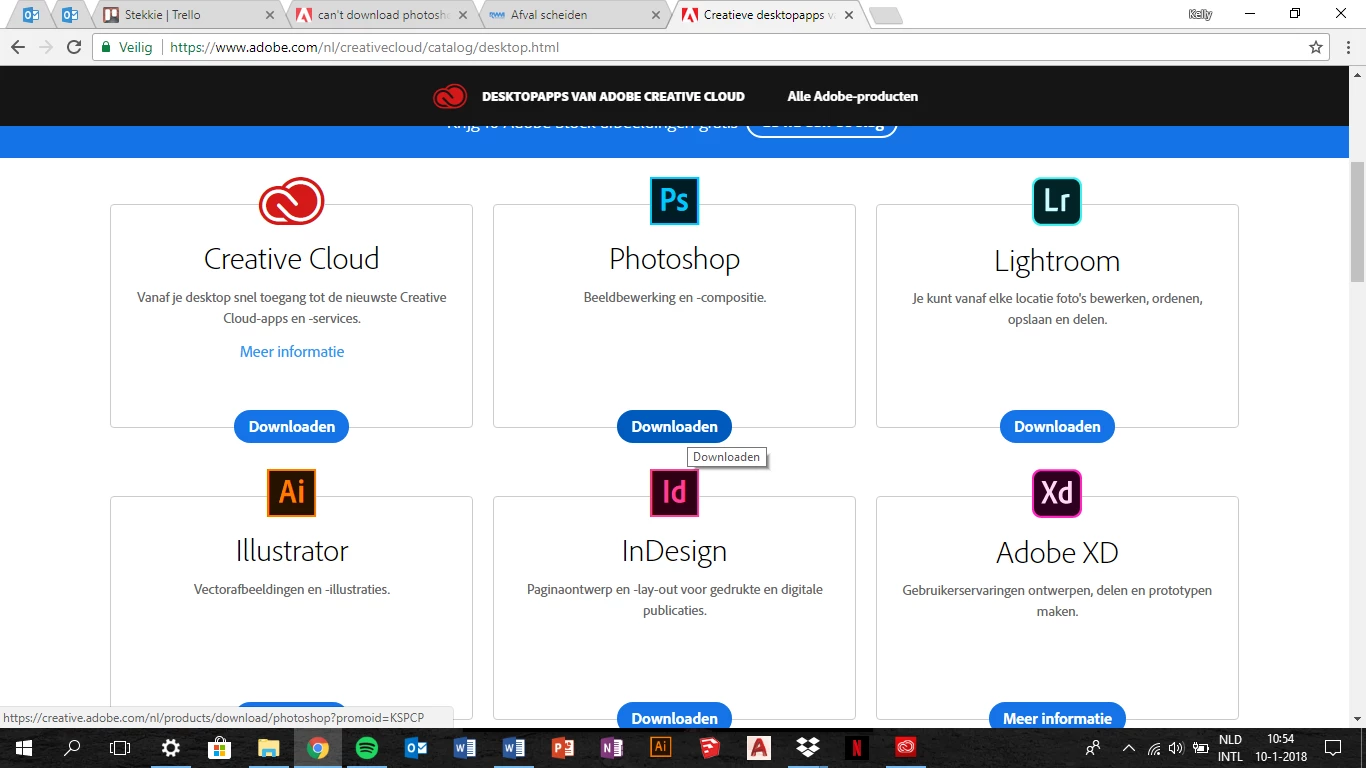This screenshot has height=768, width=1366.
Task: Click the Lightroom card title text
Action: point(1057,261)
